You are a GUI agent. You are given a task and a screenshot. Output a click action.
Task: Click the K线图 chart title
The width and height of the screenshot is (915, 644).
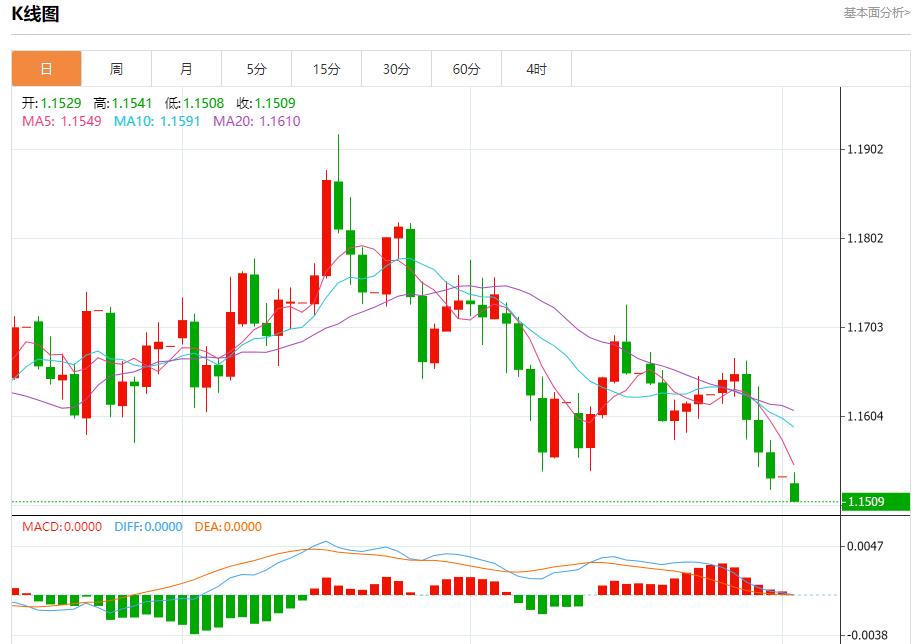(30, 12)
